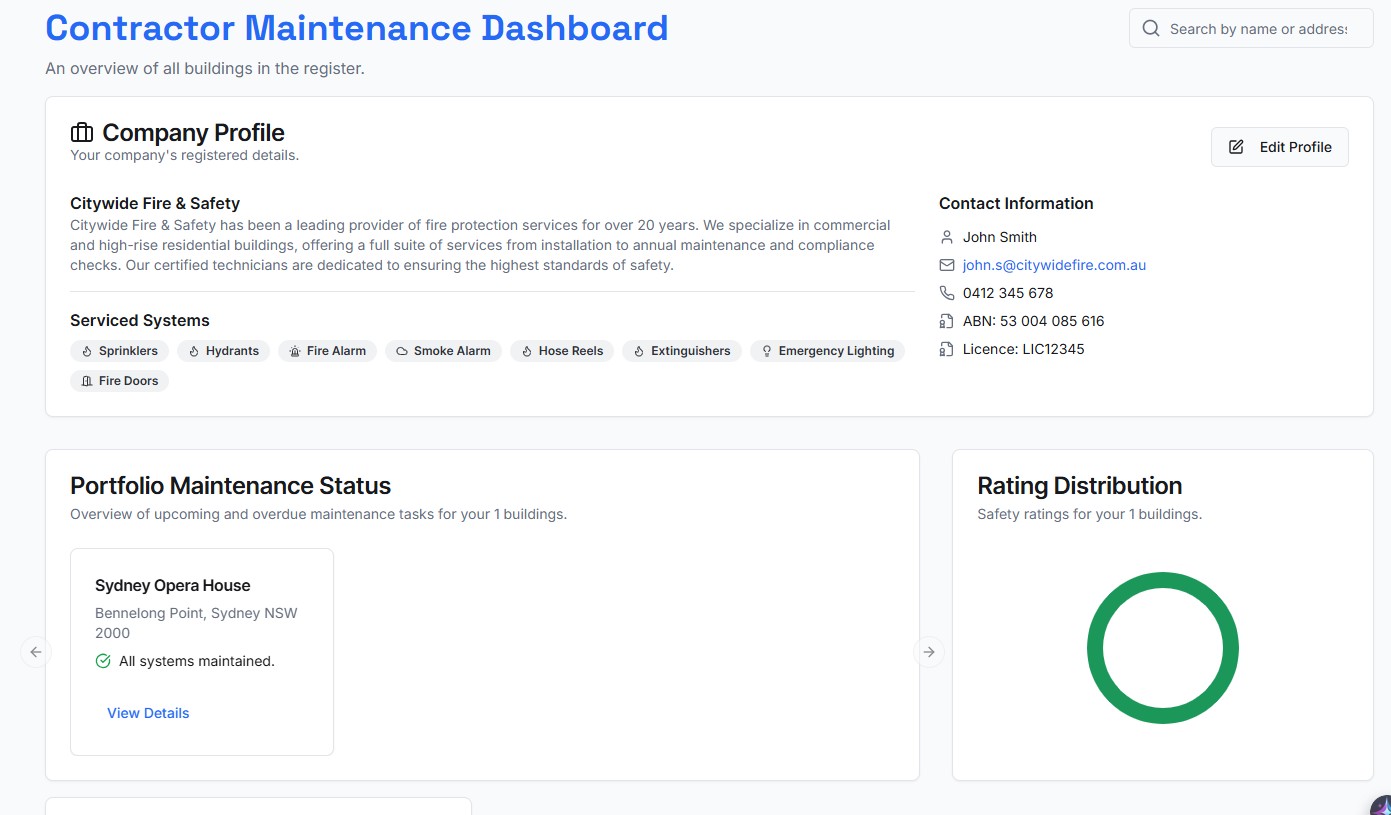
Task: Click the bulb icon on Emergency Lighting badge
Action: coord(766,350)
